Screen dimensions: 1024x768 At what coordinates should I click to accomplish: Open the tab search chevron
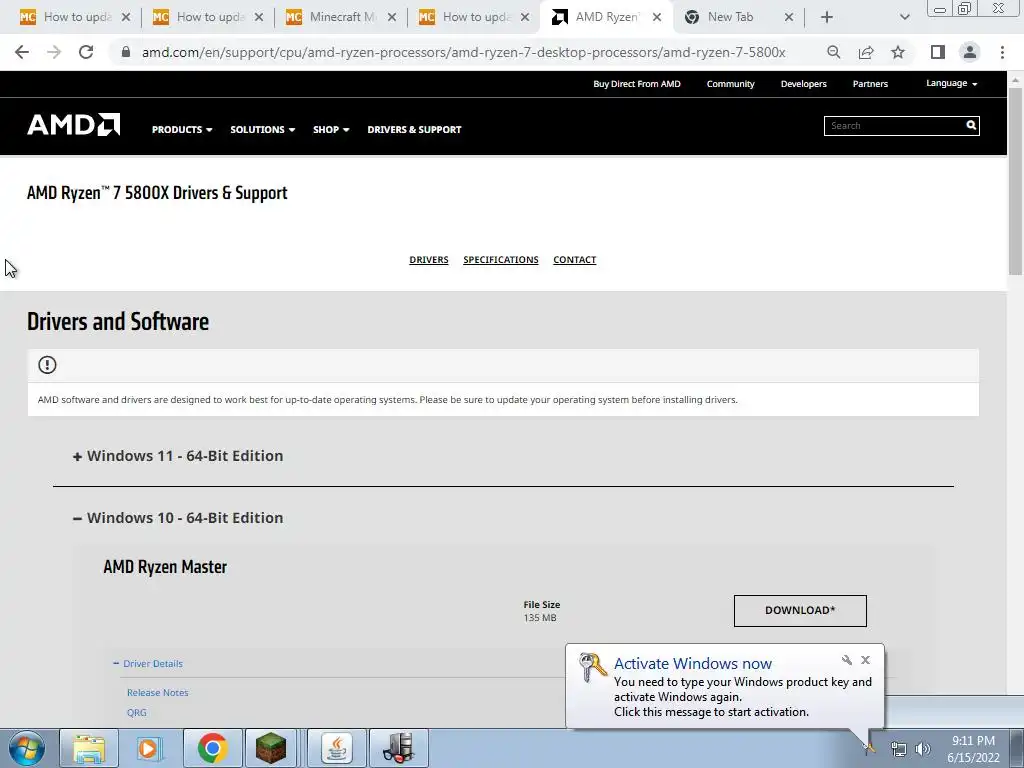point(904,18)
